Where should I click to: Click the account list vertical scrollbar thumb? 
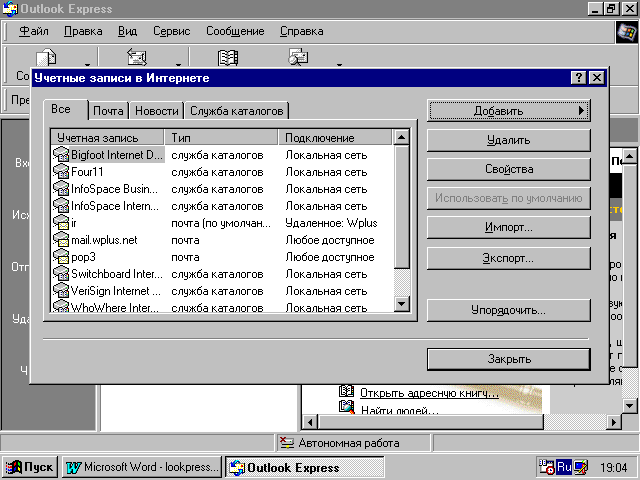(x=401, y=207)
